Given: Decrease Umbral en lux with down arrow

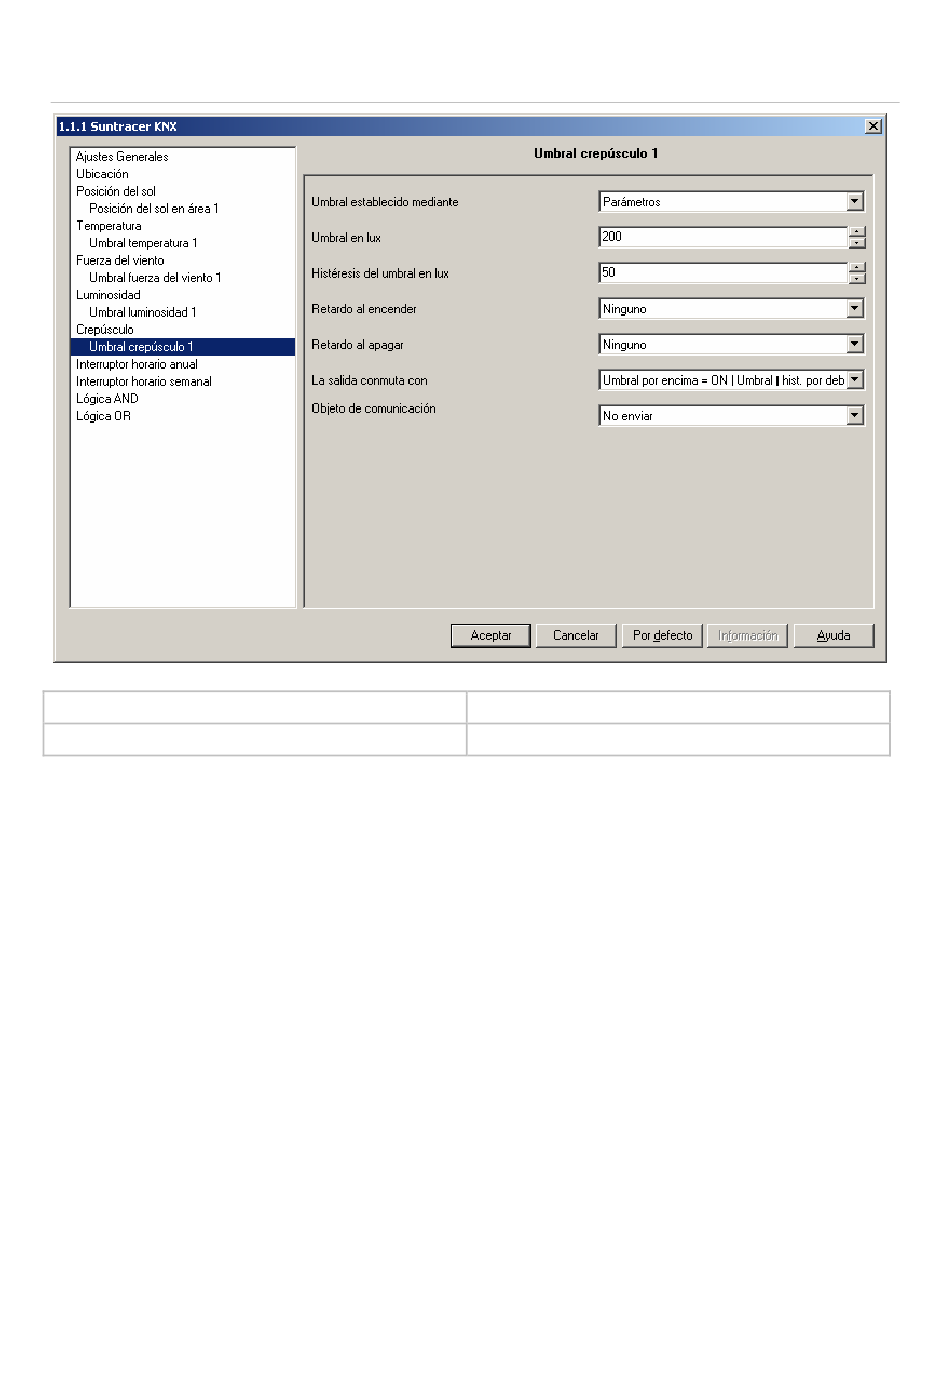Looking at the screenshot, I should point(857,243).
